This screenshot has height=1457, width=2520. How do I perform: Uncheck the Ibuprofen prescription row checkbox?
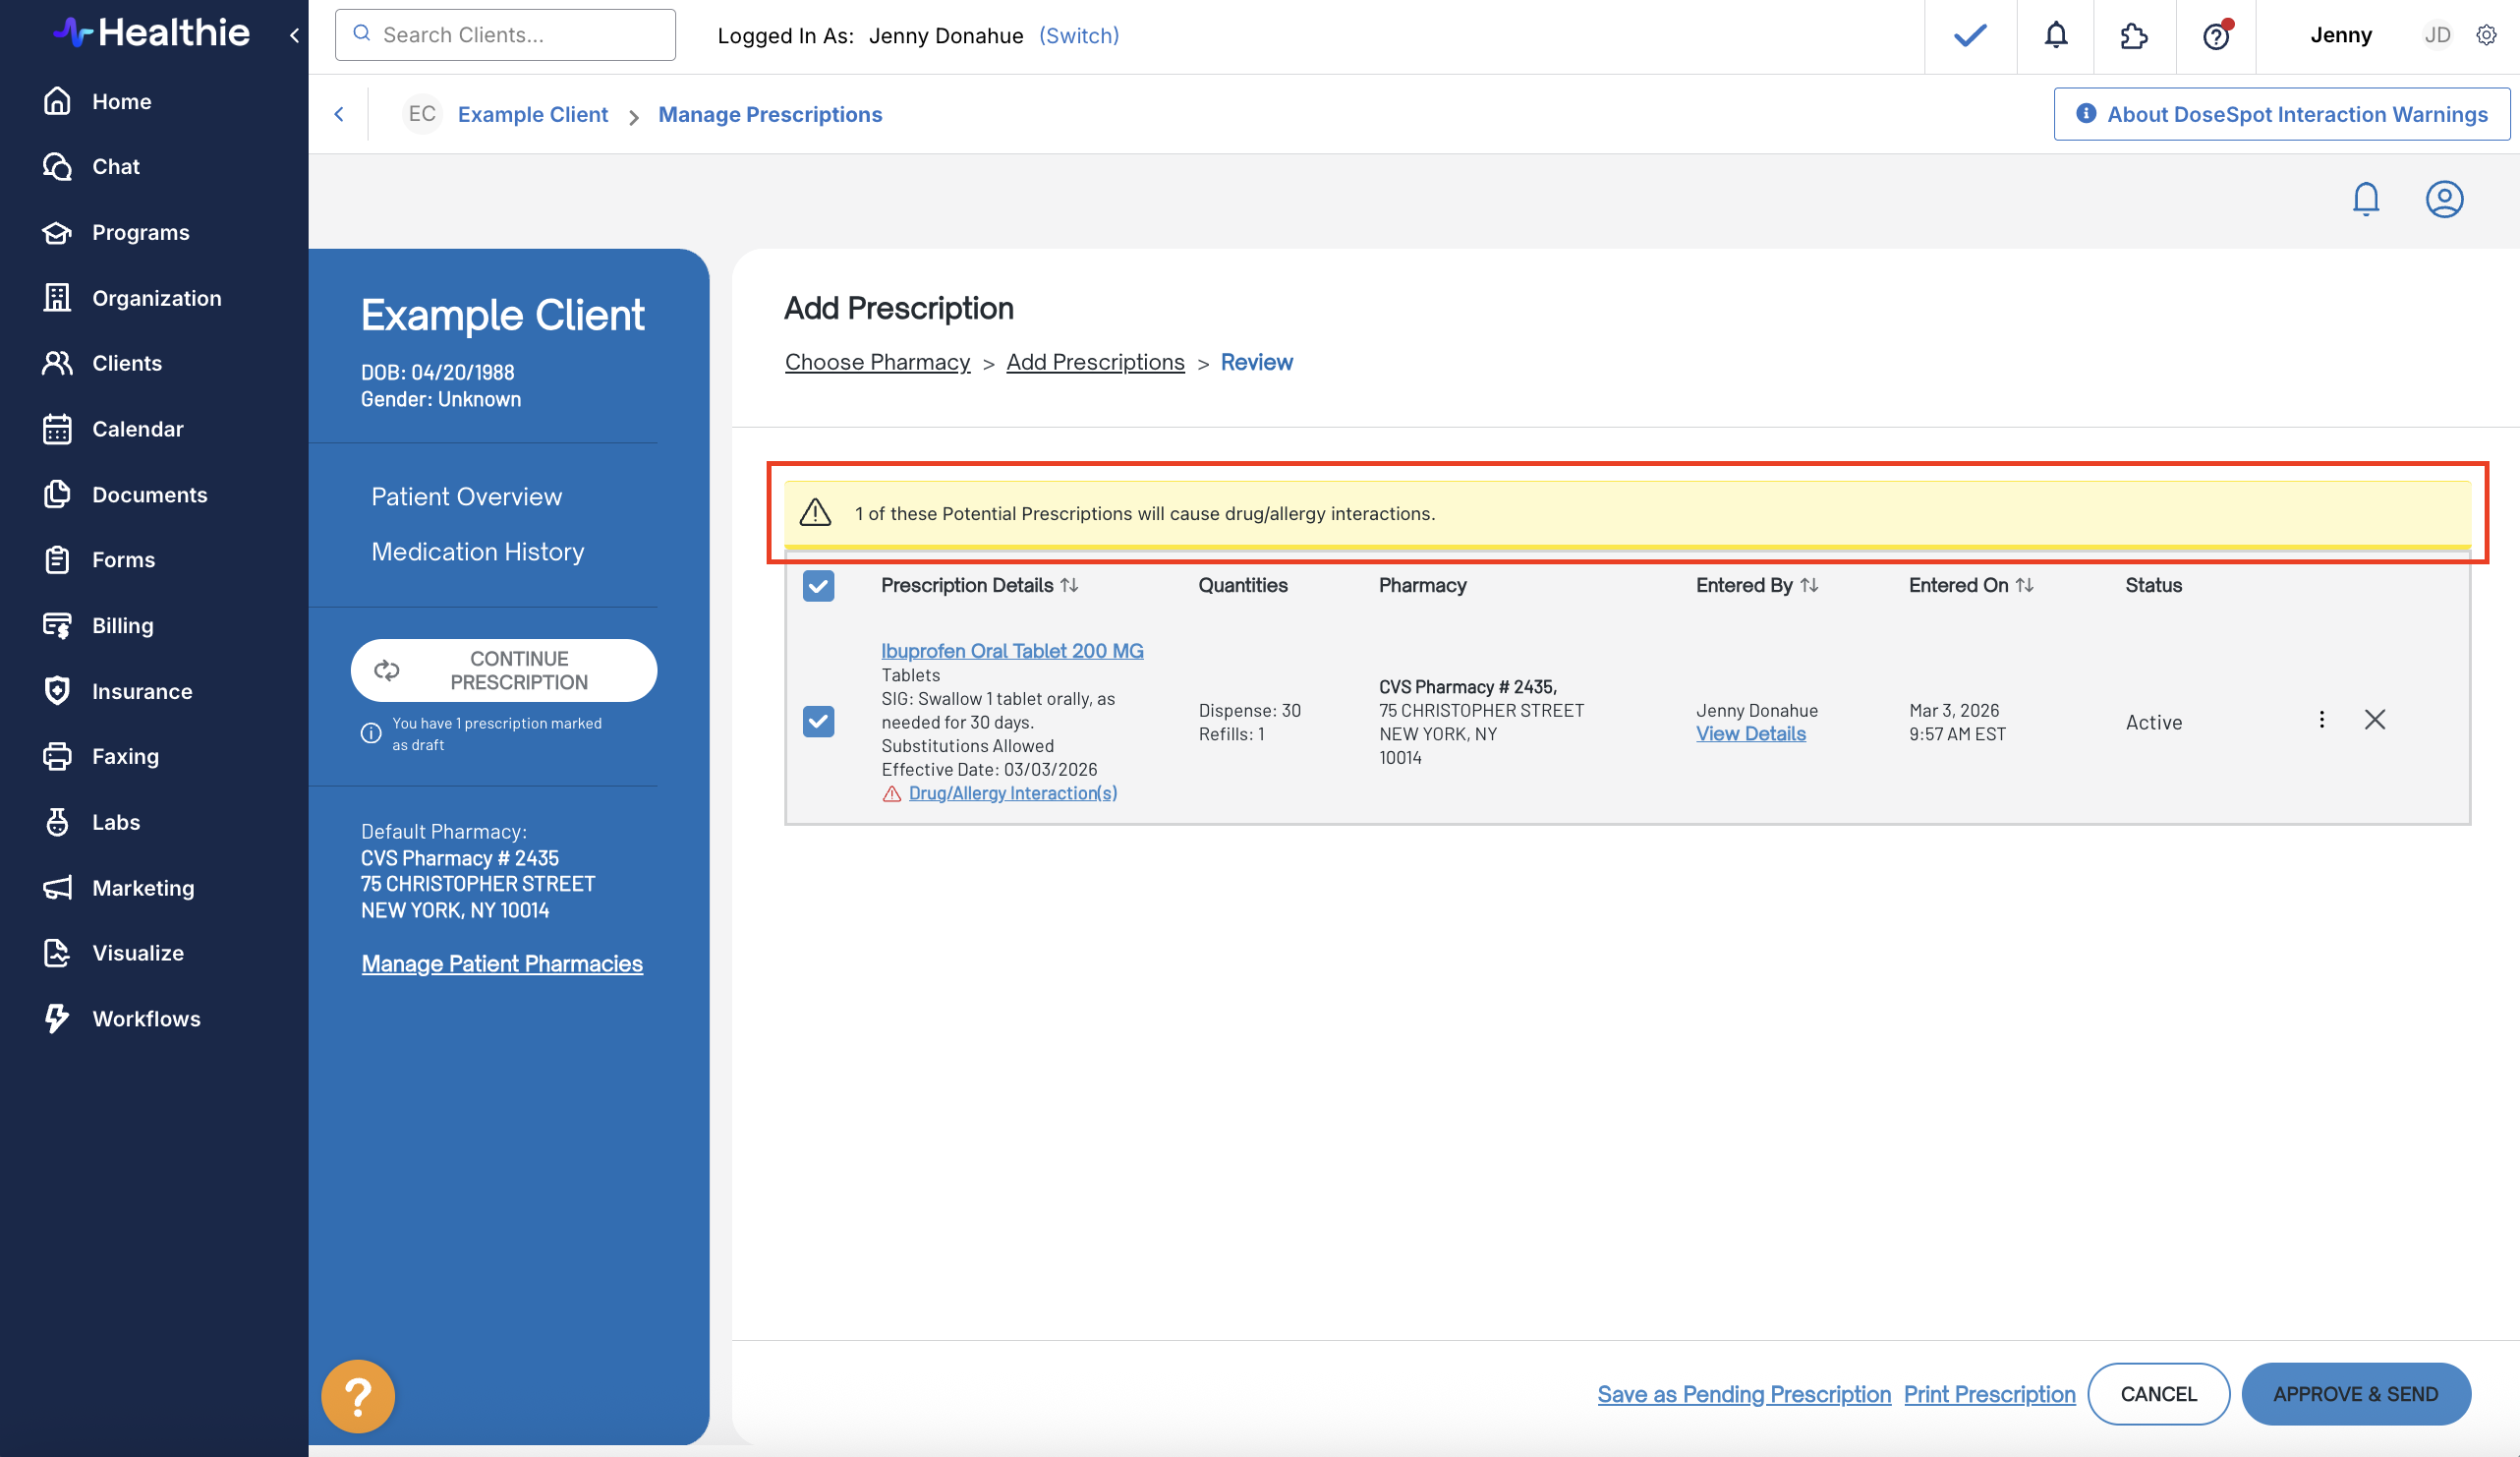click(818, 721)
